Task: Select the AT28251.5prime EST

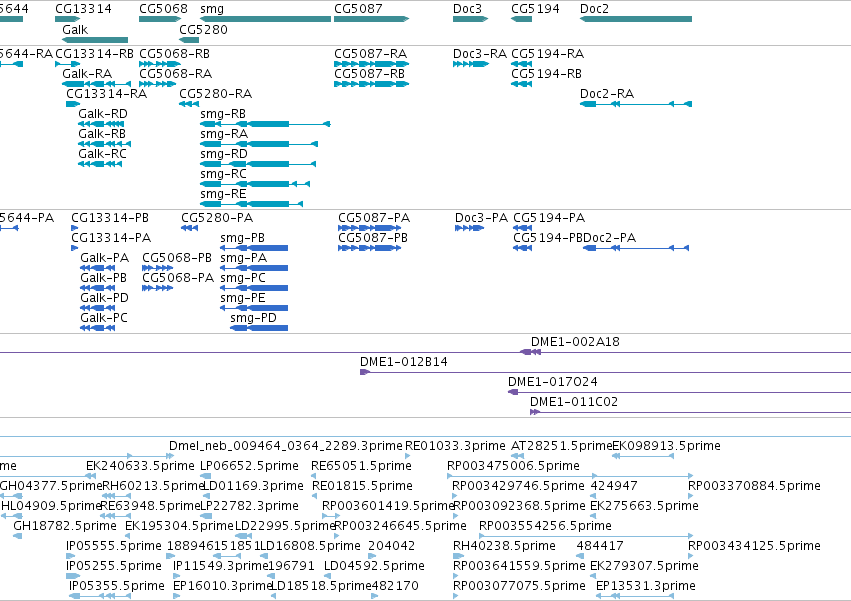Action: pos(518,457)
